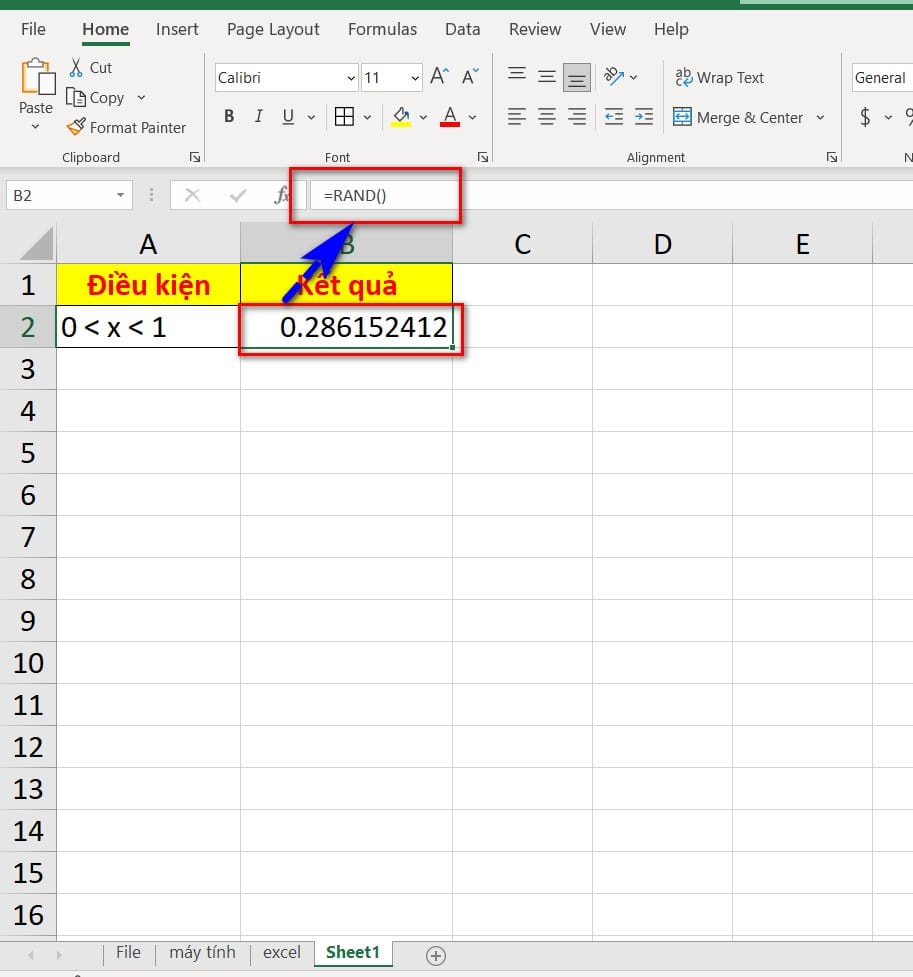Image resolution: width=913 pixels, height=977 pixels.
Task: Apply the Borders grid icon
Action: pyautogui.click(x=344, y=117)
